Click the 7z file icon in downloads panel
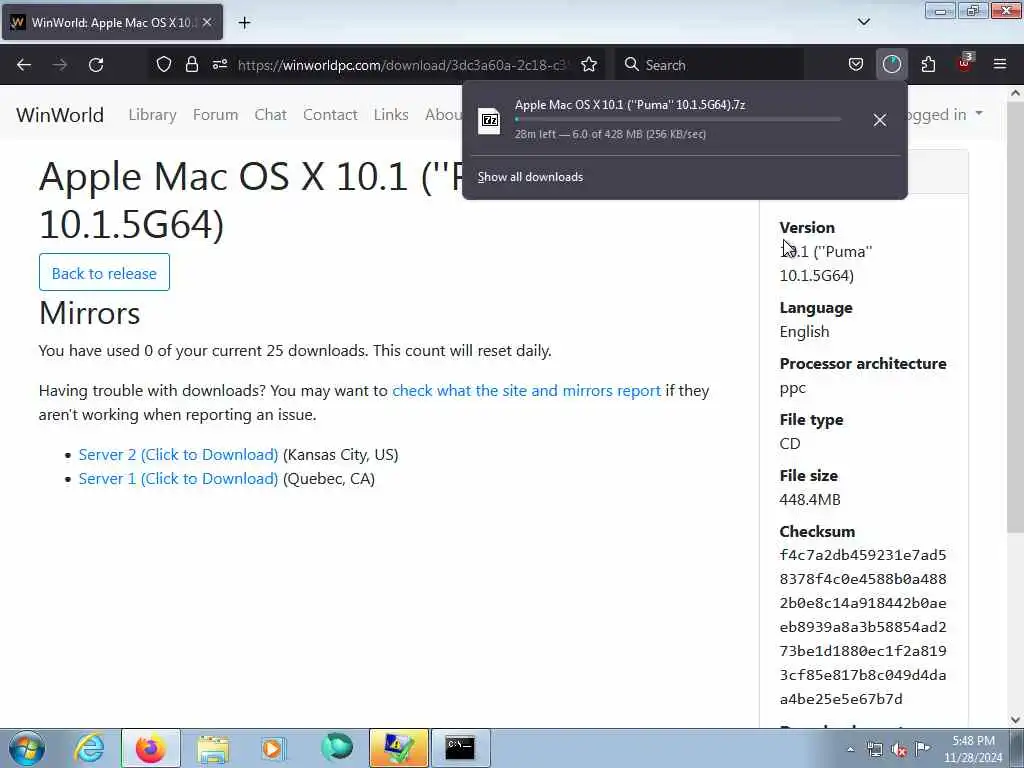Screen dimensions: 1024x768 coord(489,120)
